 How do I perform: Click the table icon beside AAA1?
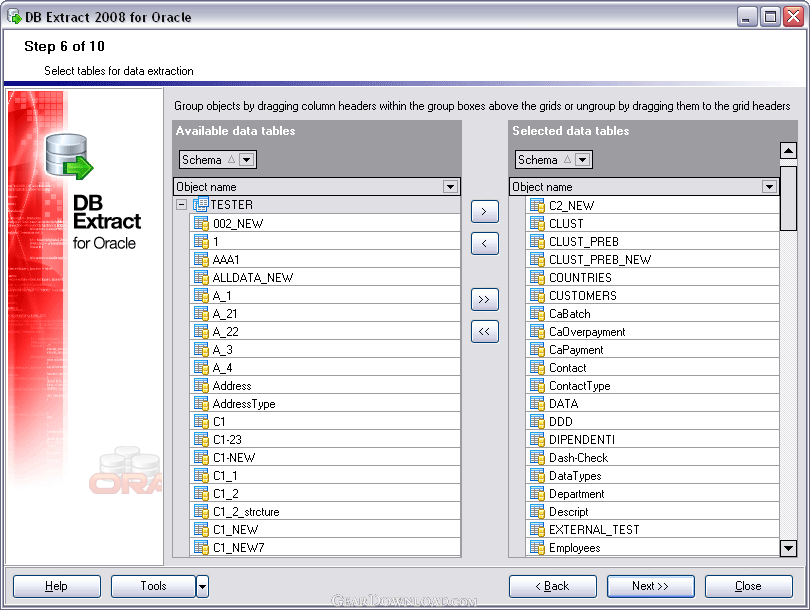click(201, 259)
